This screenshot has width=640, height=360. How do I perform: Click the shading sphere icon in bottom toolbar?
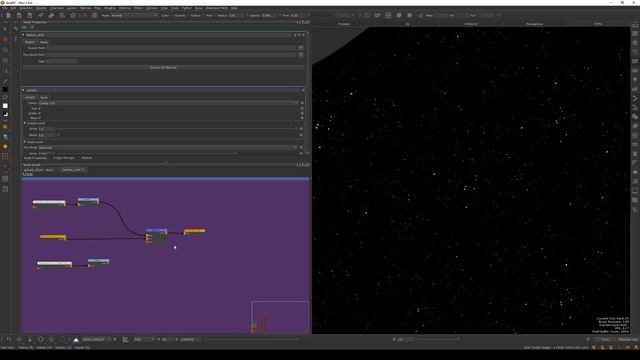point(76,340)
